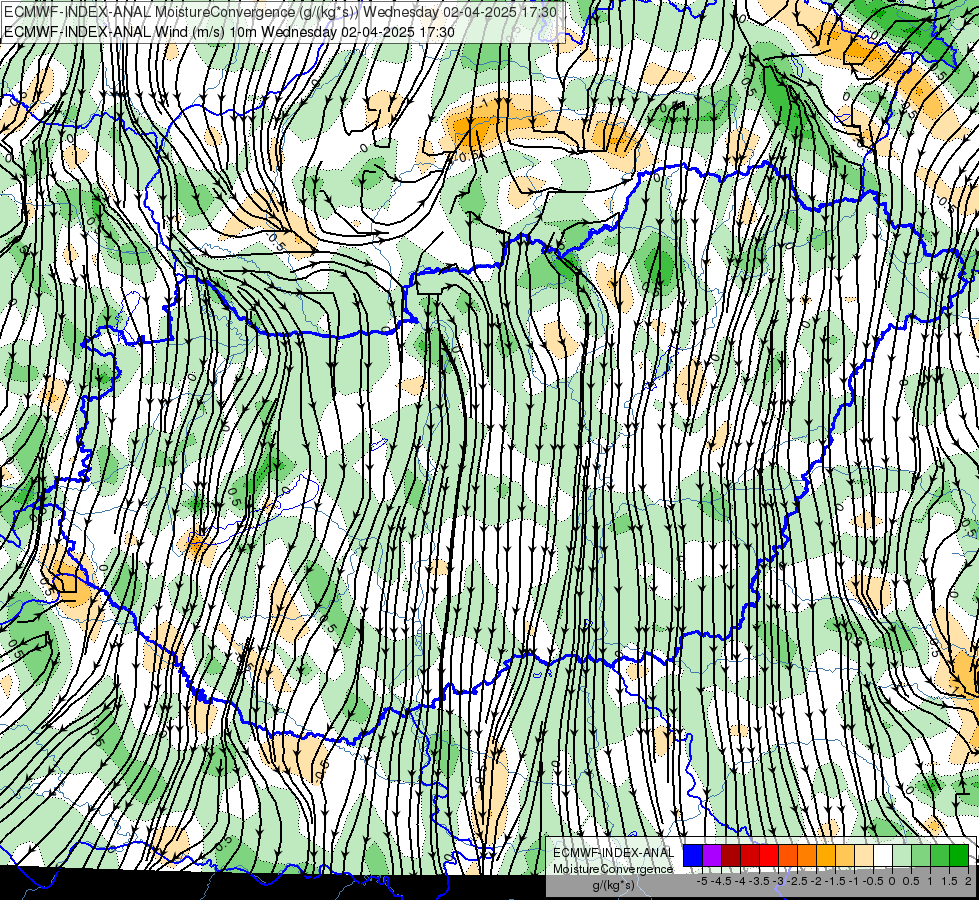Click the MoistureConvergence label in the legend

613,869
